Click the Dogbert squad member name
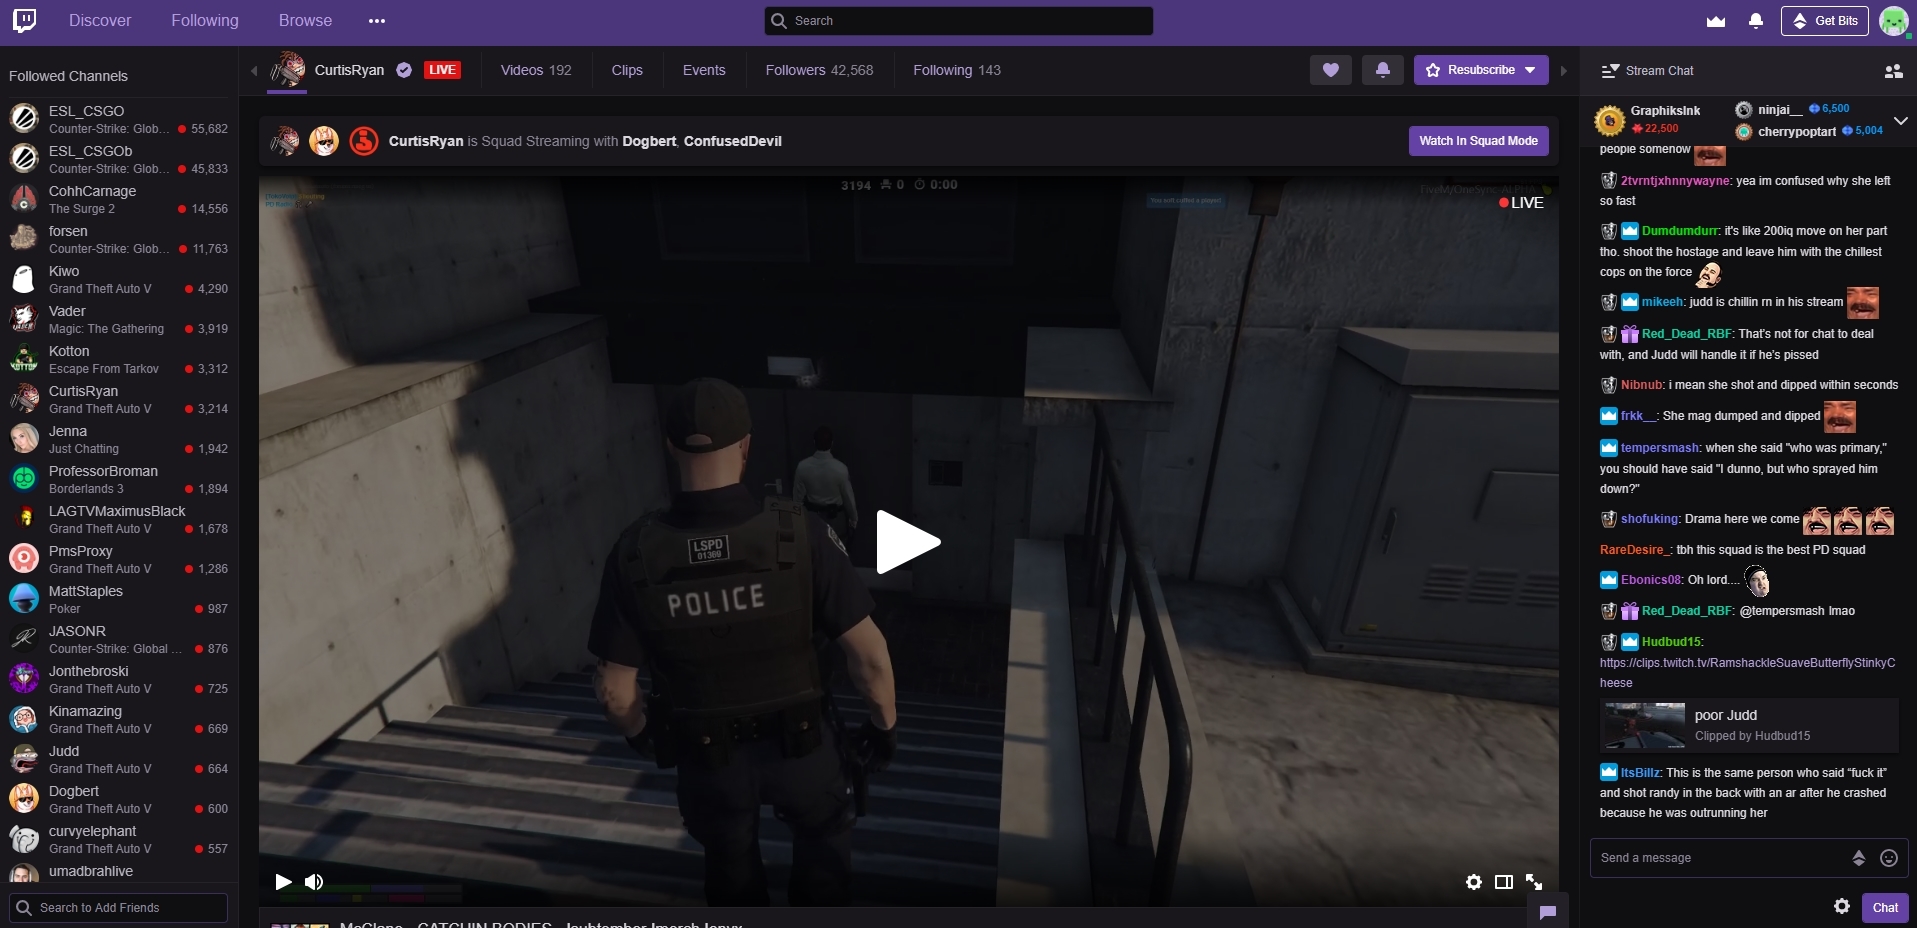1917x928 pixels. click(x=649, y=141)
